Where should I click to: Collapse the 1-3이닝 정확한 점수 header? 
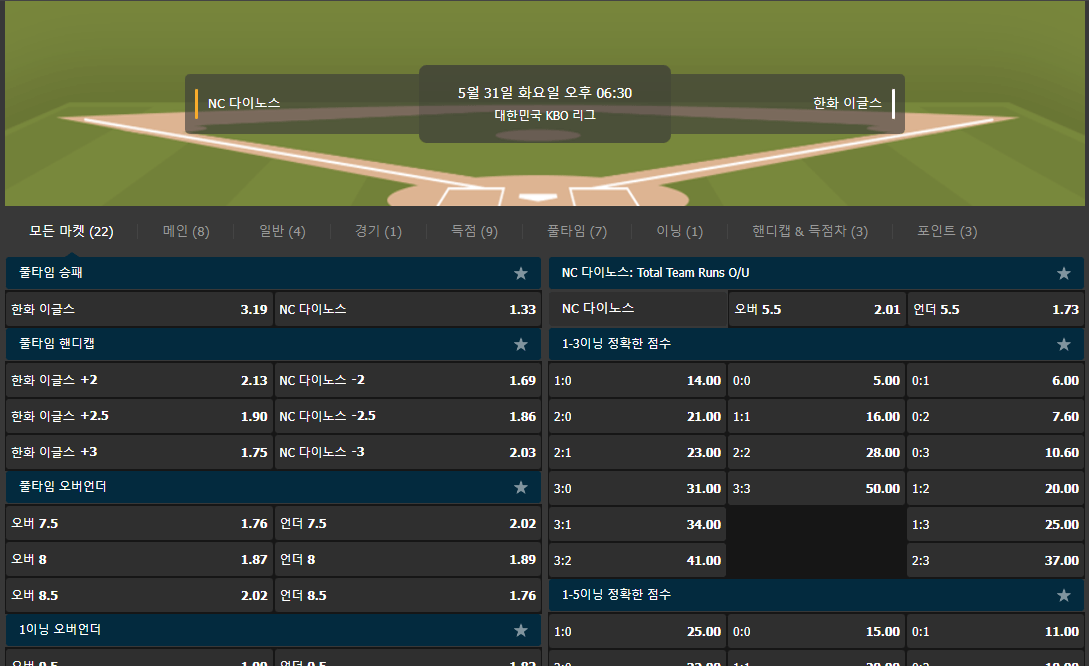click(x=816, y=344)
